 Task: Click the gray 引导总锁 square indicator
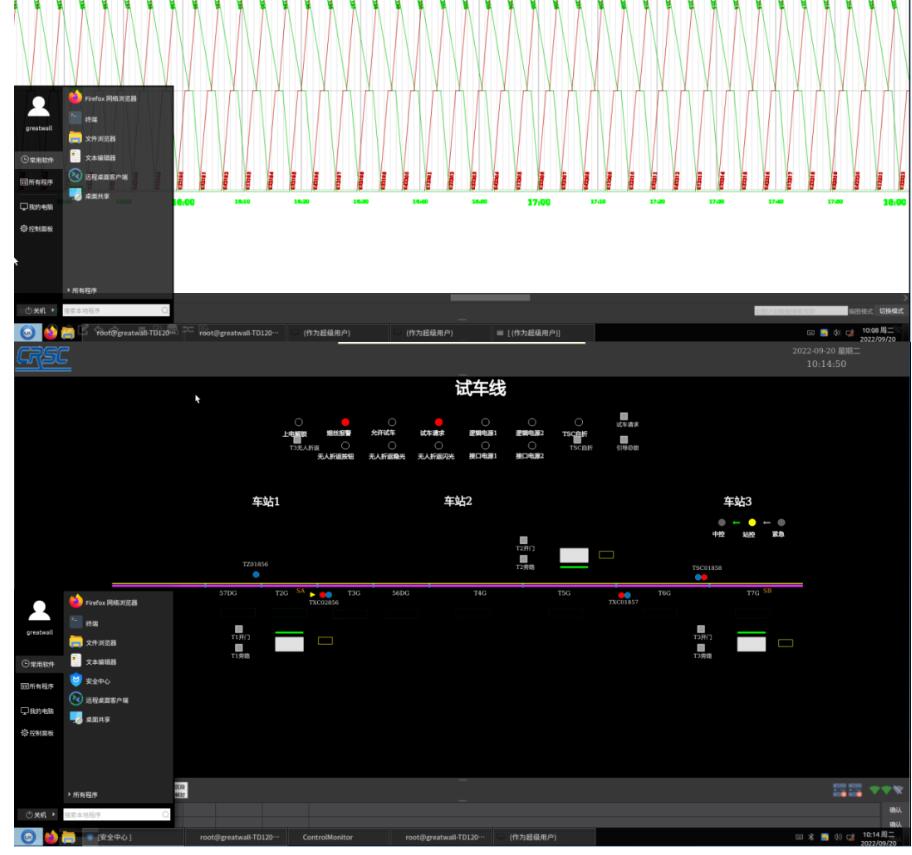tap(624, 439)
